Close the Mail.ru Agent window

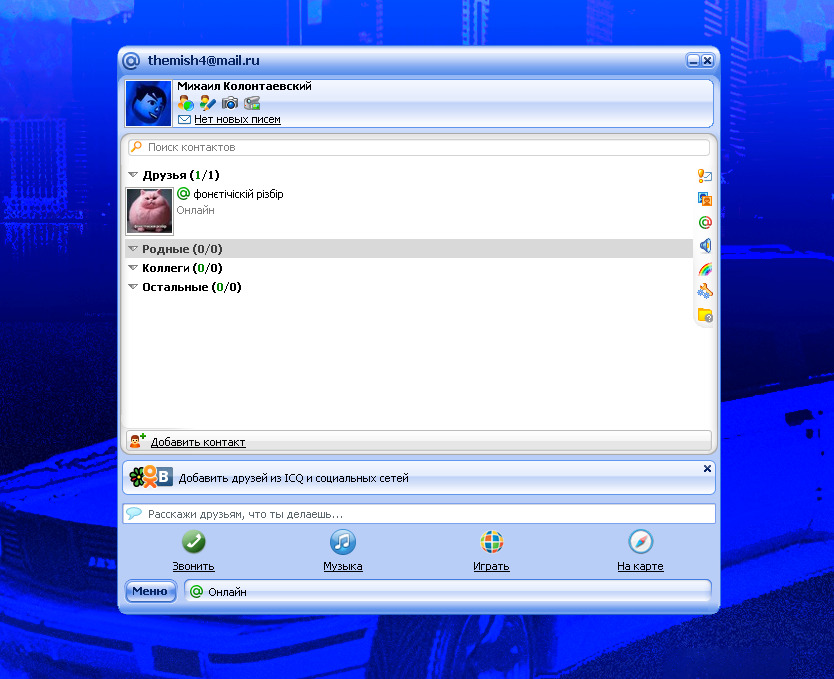click(707, 61)
